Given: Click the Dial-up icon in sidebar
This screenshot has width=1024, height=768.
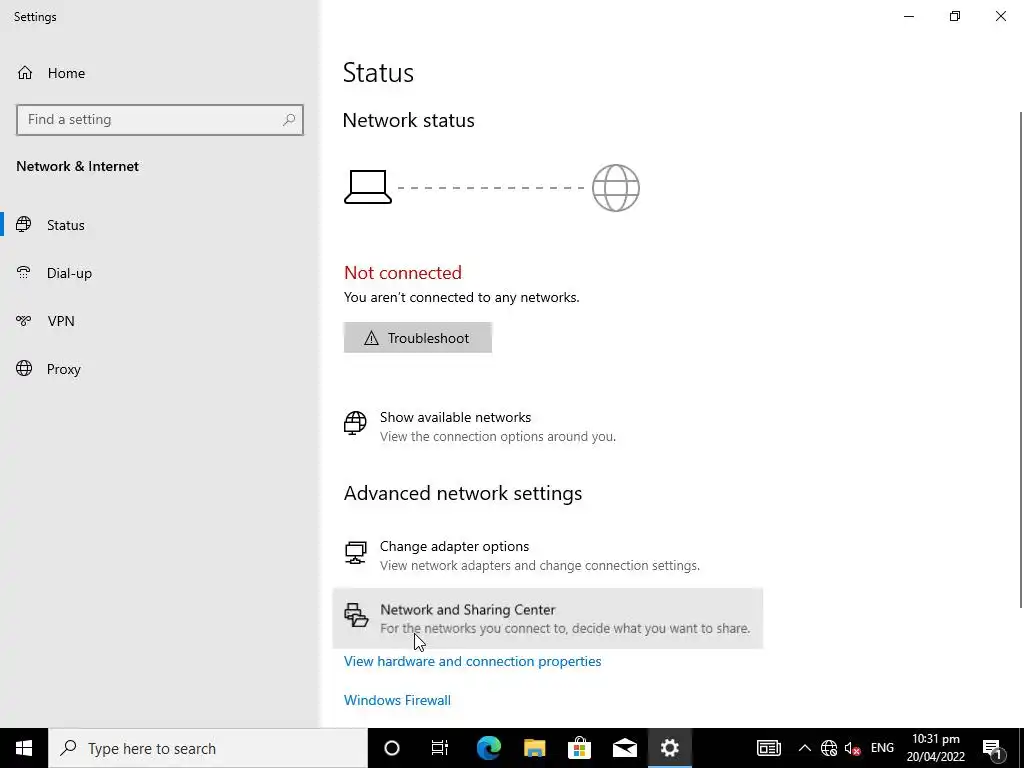Looking at the screenshot, I should point(24,272).
